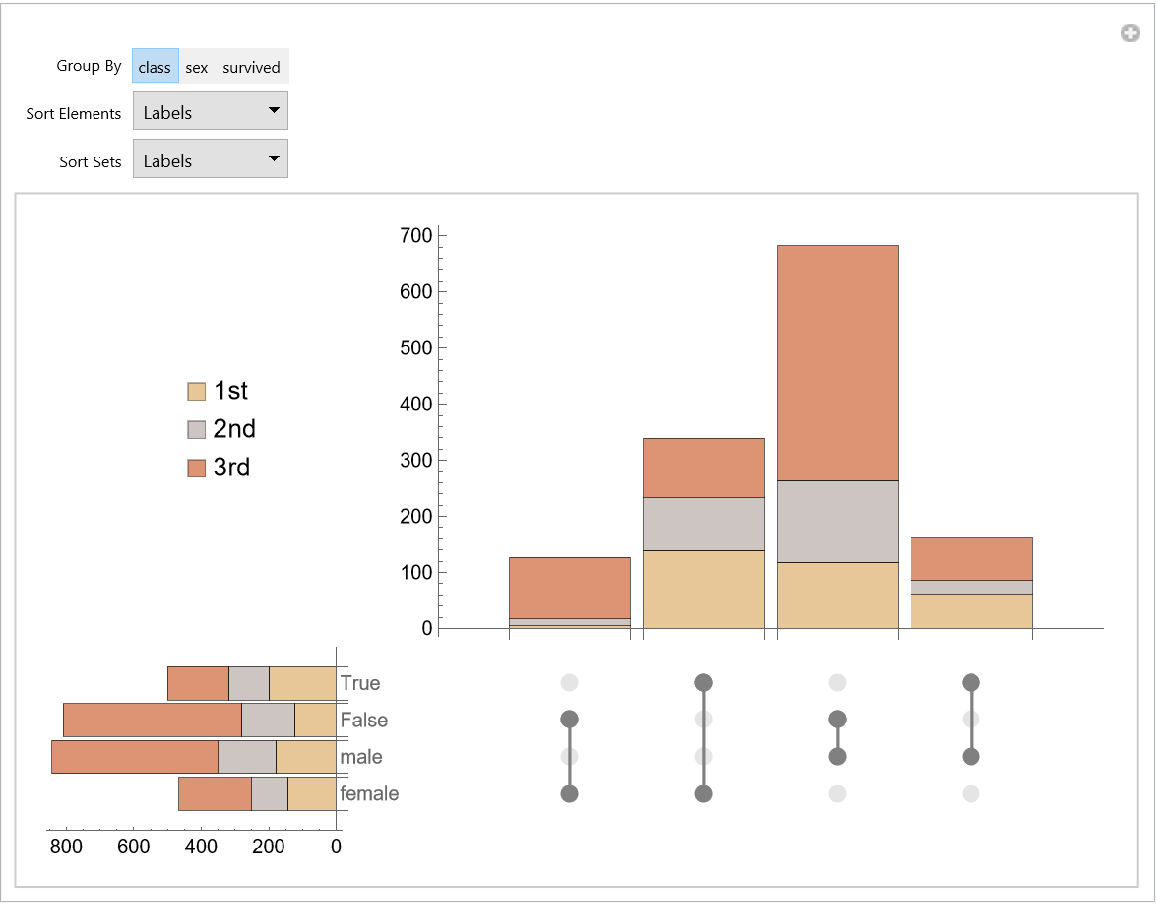Click the dark dot in first column False row
The image size is (1156, 906).
point(570,720)
